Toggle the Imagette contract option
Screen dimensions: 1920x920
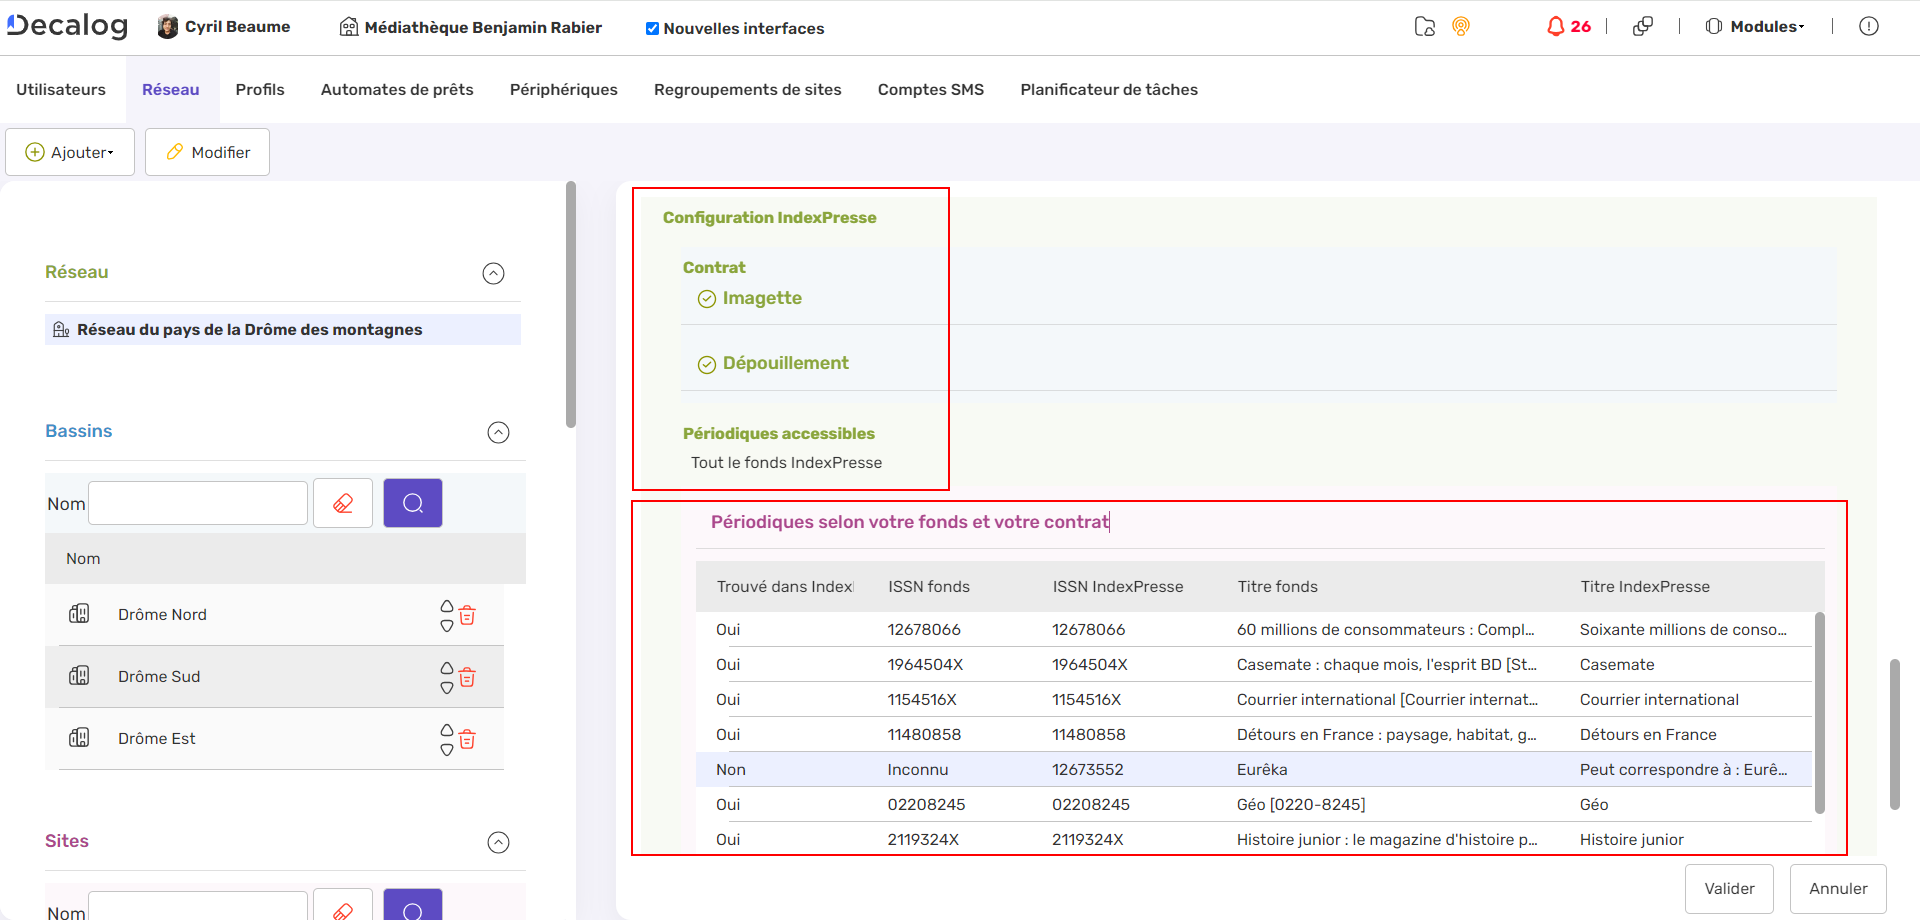pyautogui.click(x=707, y=299)
